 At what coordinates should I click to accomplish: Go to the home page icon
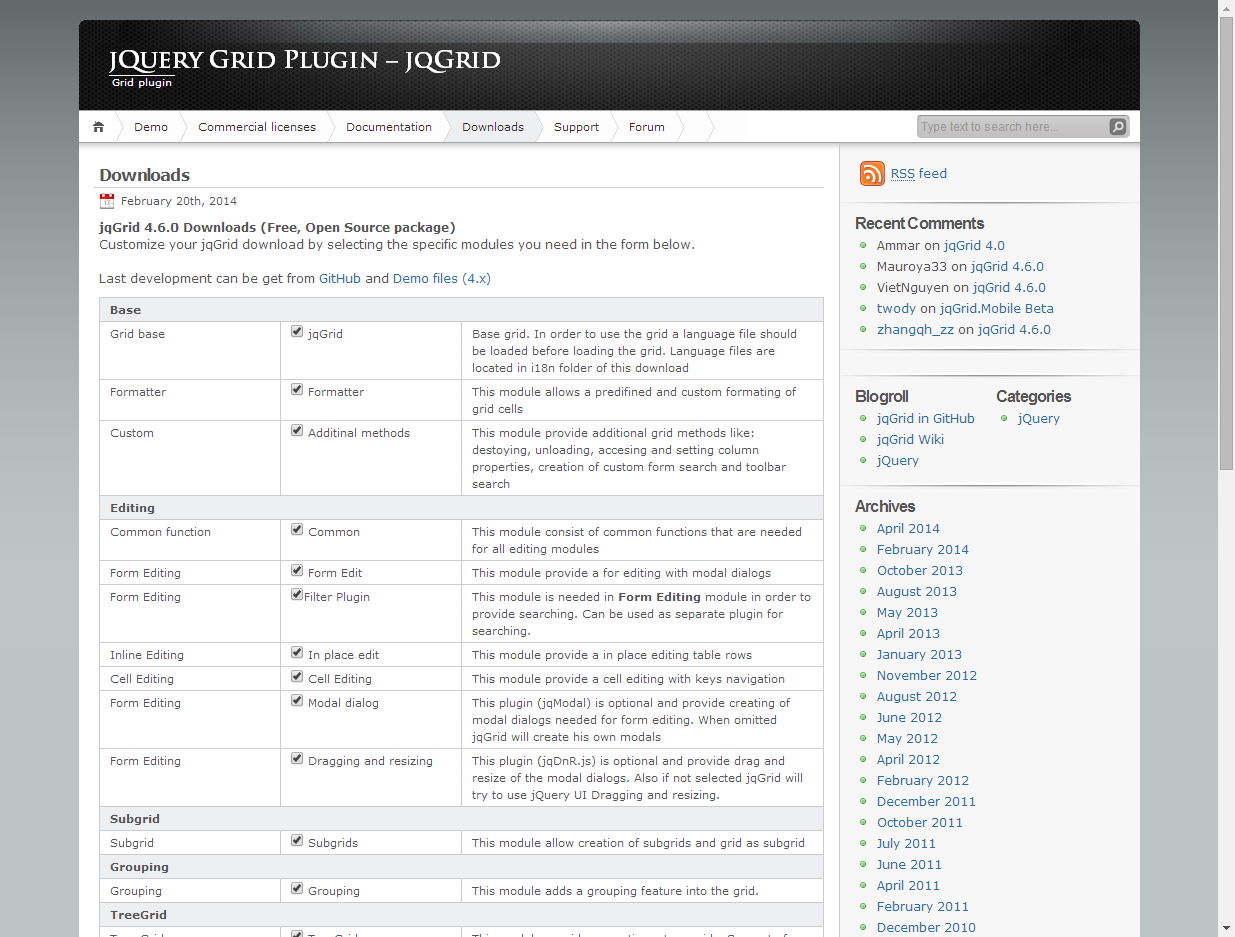click(98, 127)
